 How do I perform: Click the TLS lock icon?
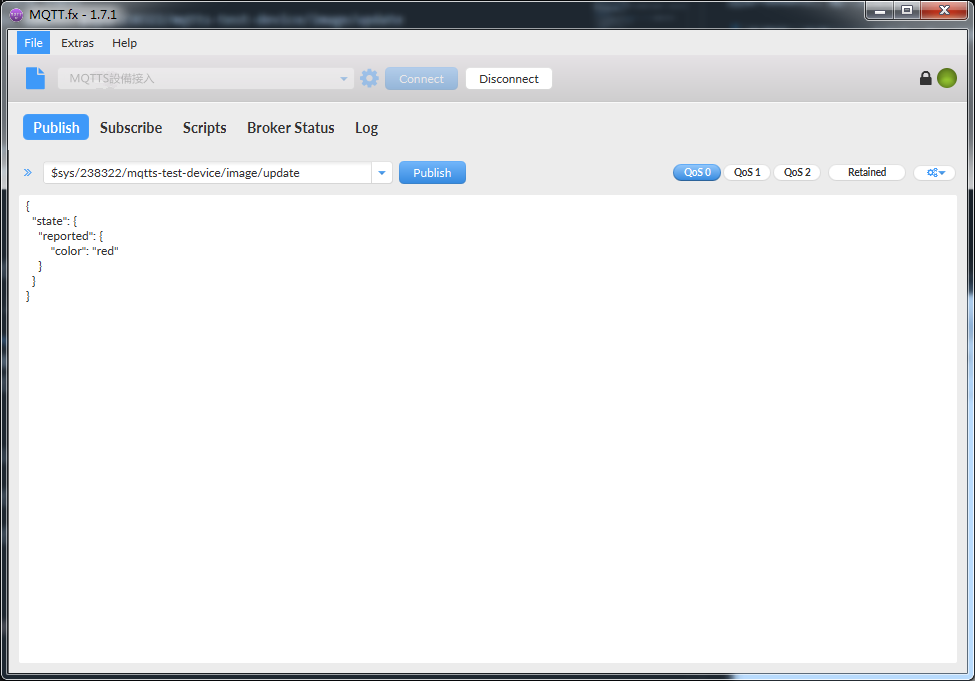click(925, 78)
